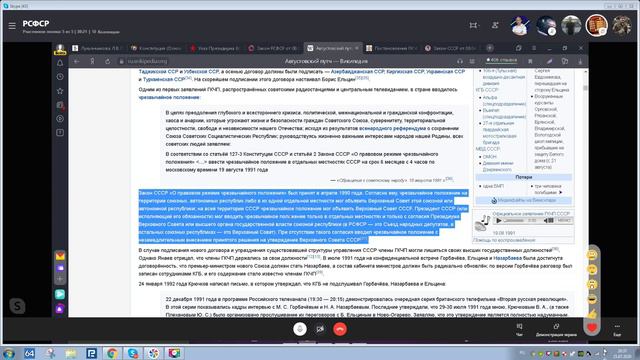Open Chrome from the taskbar
This screenshot has height=360, width=640.
click(112, 353)
